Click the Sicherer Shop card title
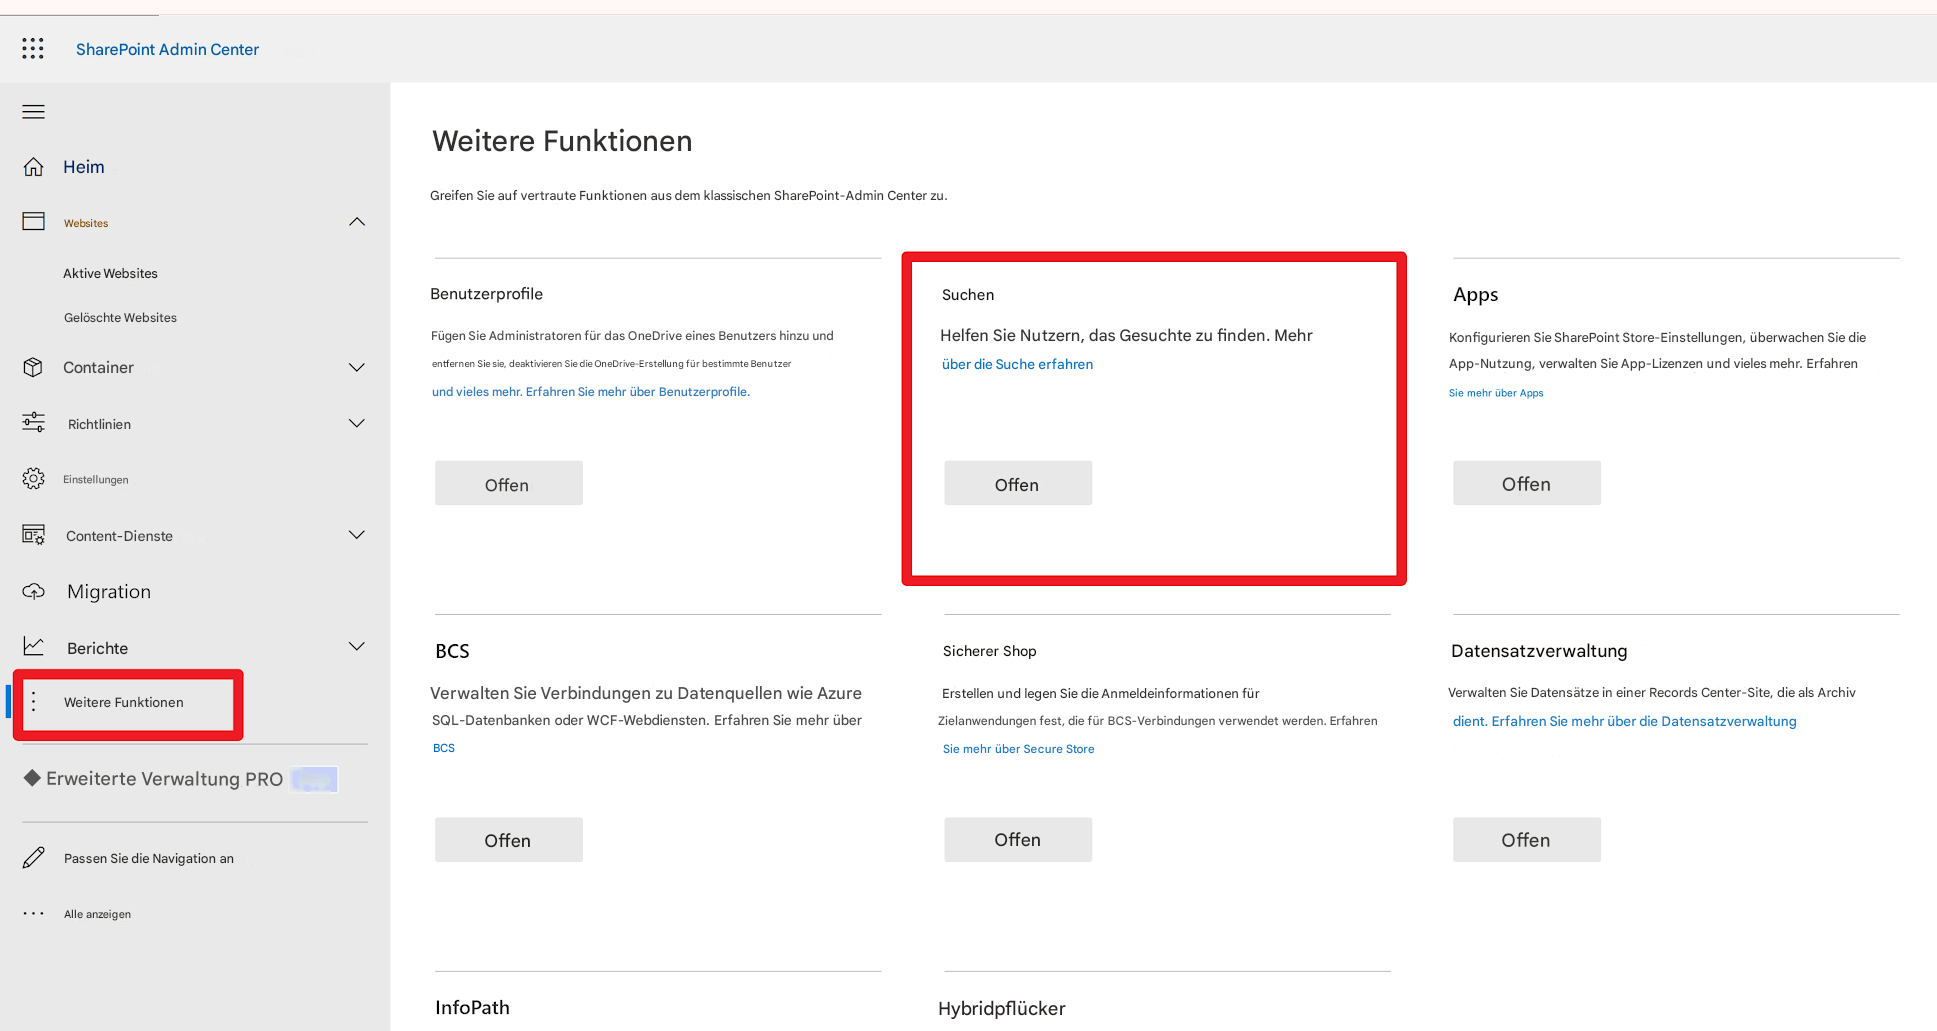Screen dimensions: 1937x1031 989,651
